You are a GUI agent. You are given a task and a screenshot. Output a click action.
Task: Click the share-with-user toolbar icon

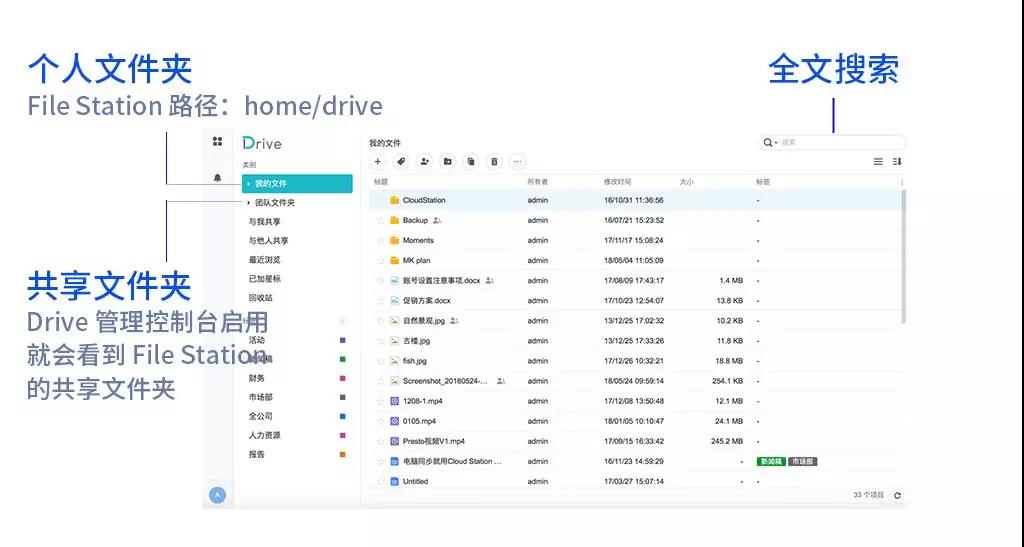point(424,161)
